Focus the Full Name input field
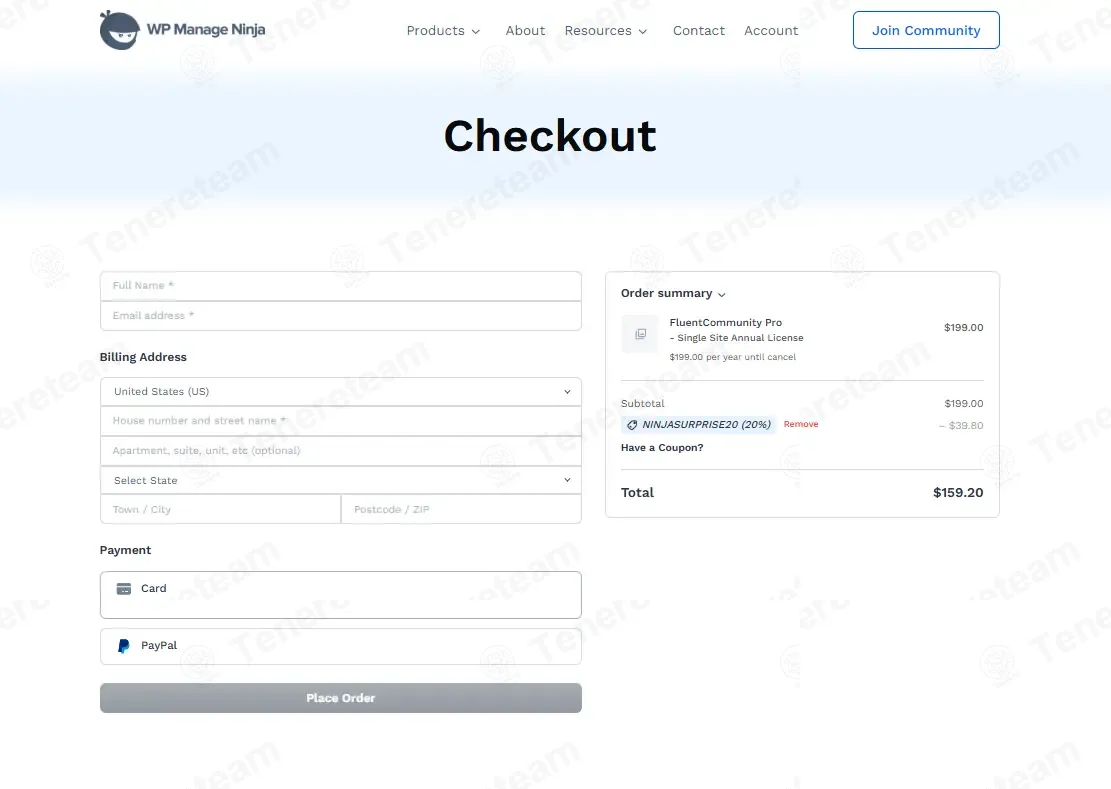The width and height of the screenshot is (1111, 789). point(340,286)
